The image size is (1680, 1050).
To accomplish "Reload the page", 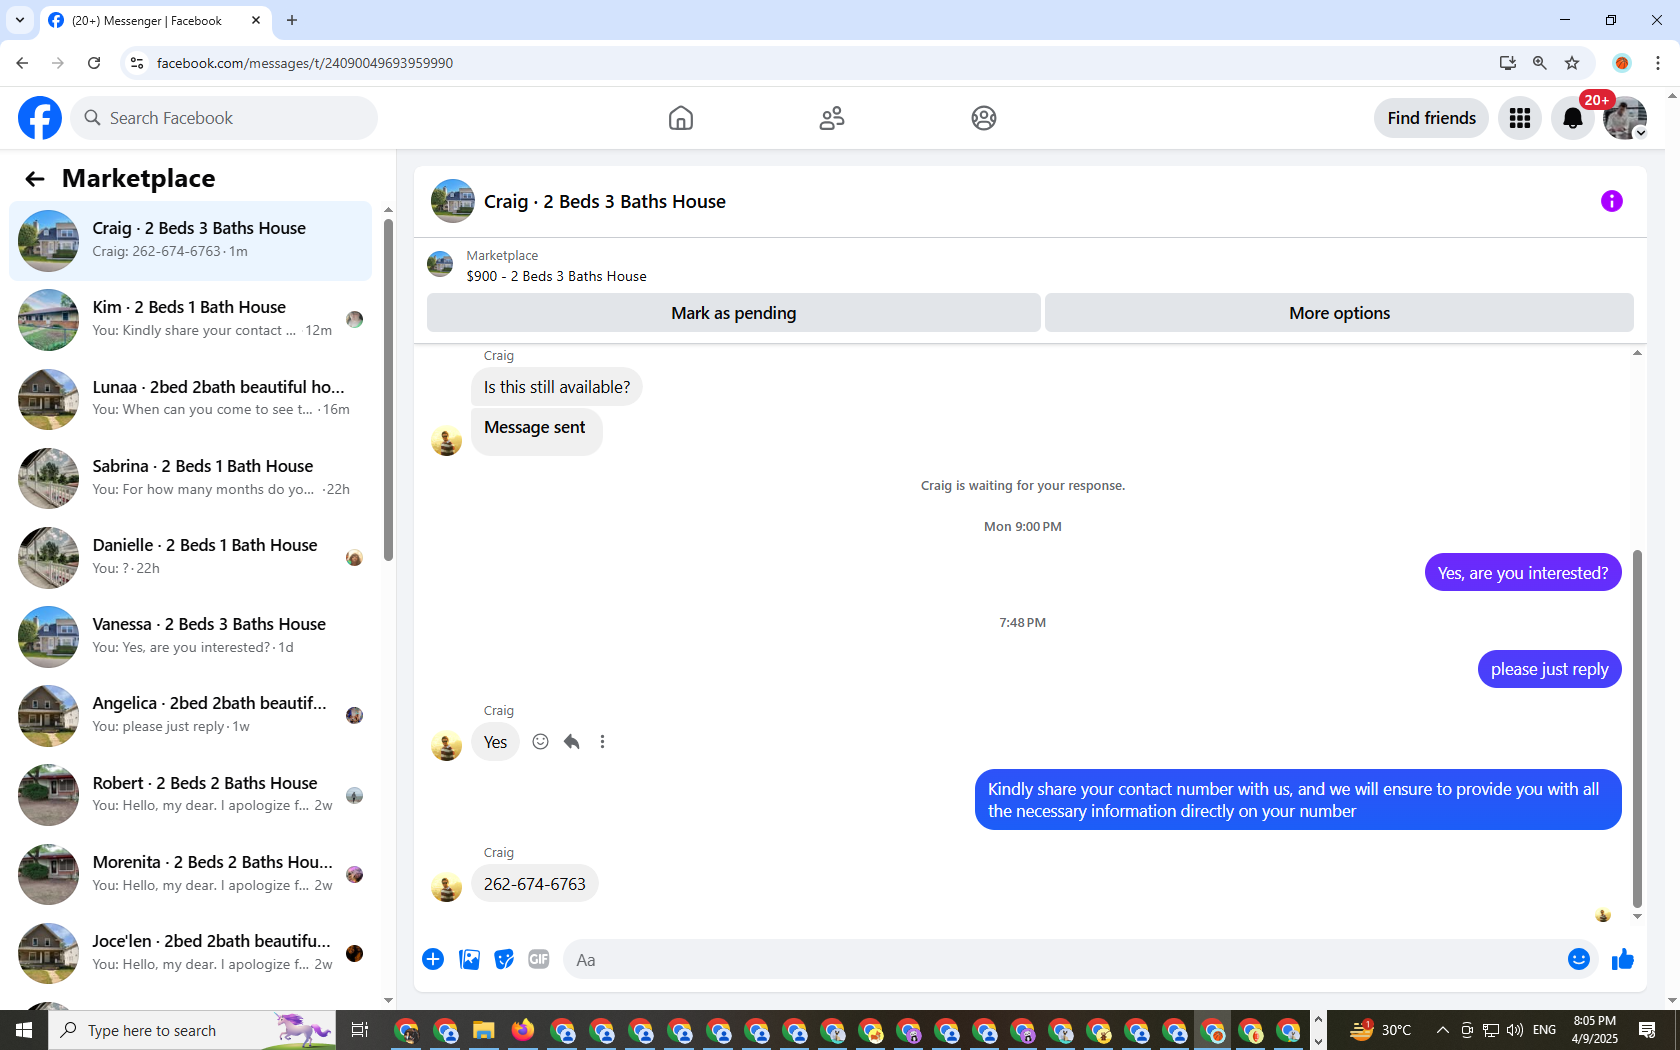I will point(94,63).
